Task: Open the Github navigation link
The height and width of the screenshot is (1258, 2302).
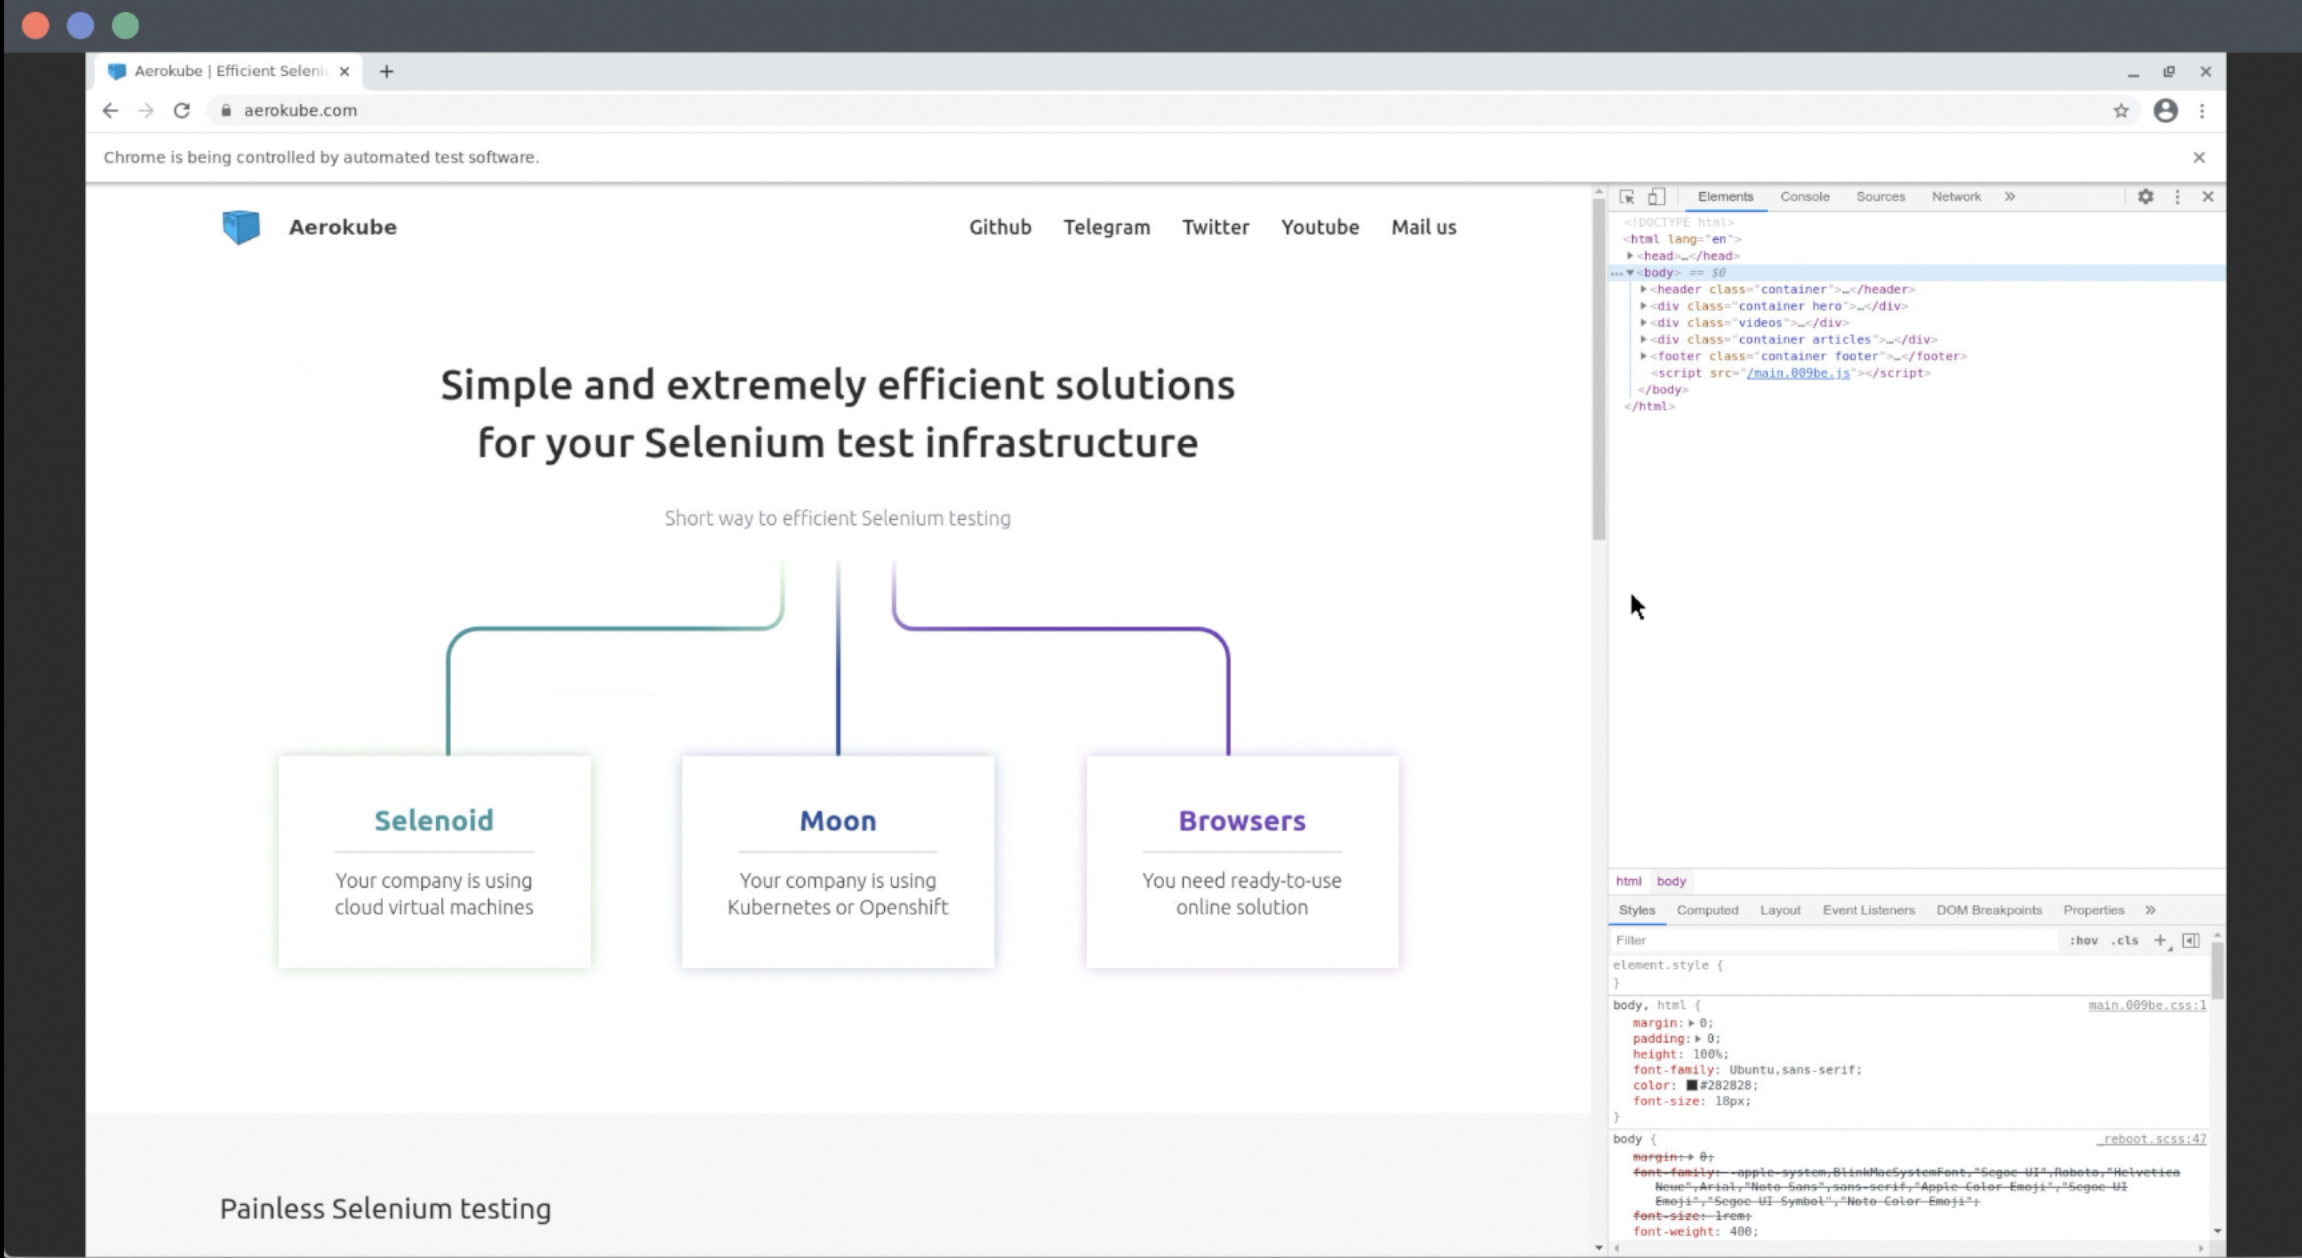Action: point(1000,227)
